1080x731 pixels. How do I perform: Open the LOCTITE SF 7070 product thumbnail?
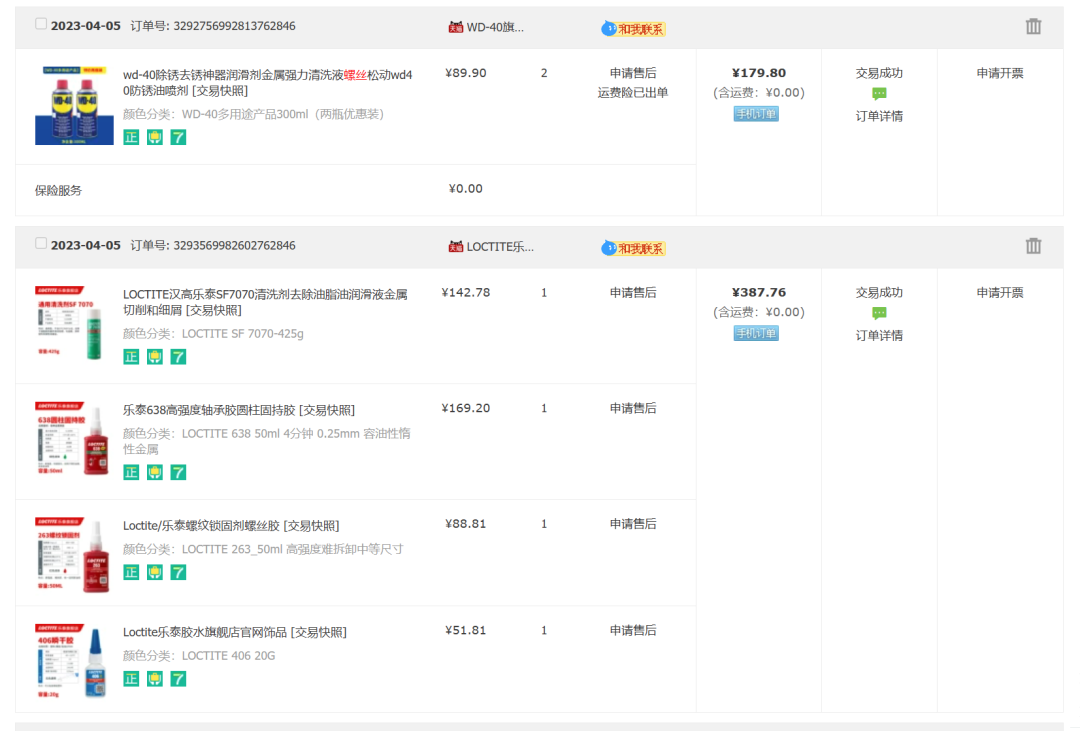pos(74,323)
